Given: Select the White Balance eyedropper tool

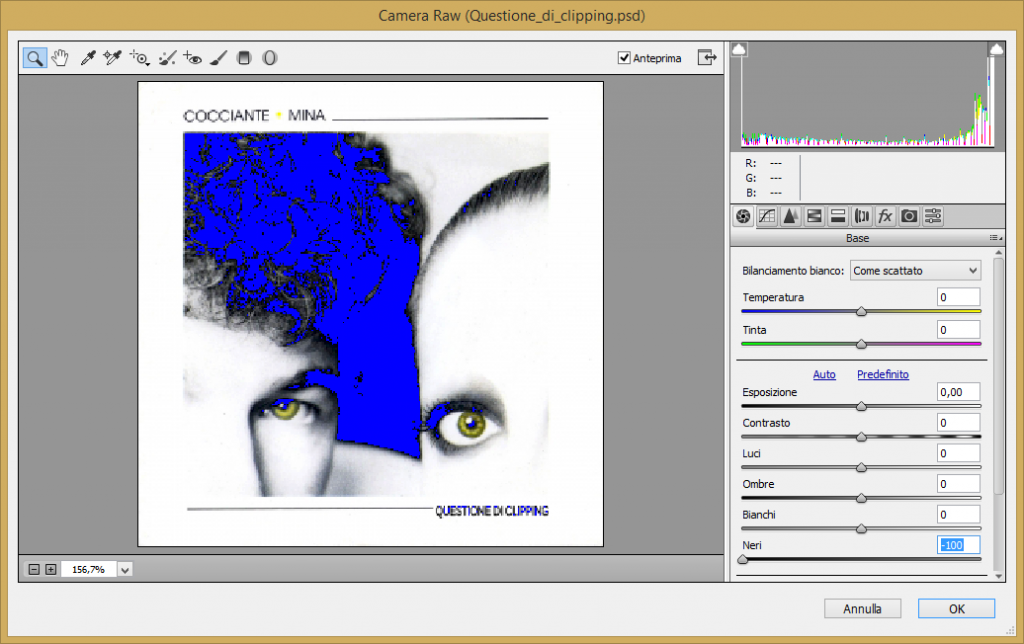Looking at the screenshot, I should [x=88, y=58].
